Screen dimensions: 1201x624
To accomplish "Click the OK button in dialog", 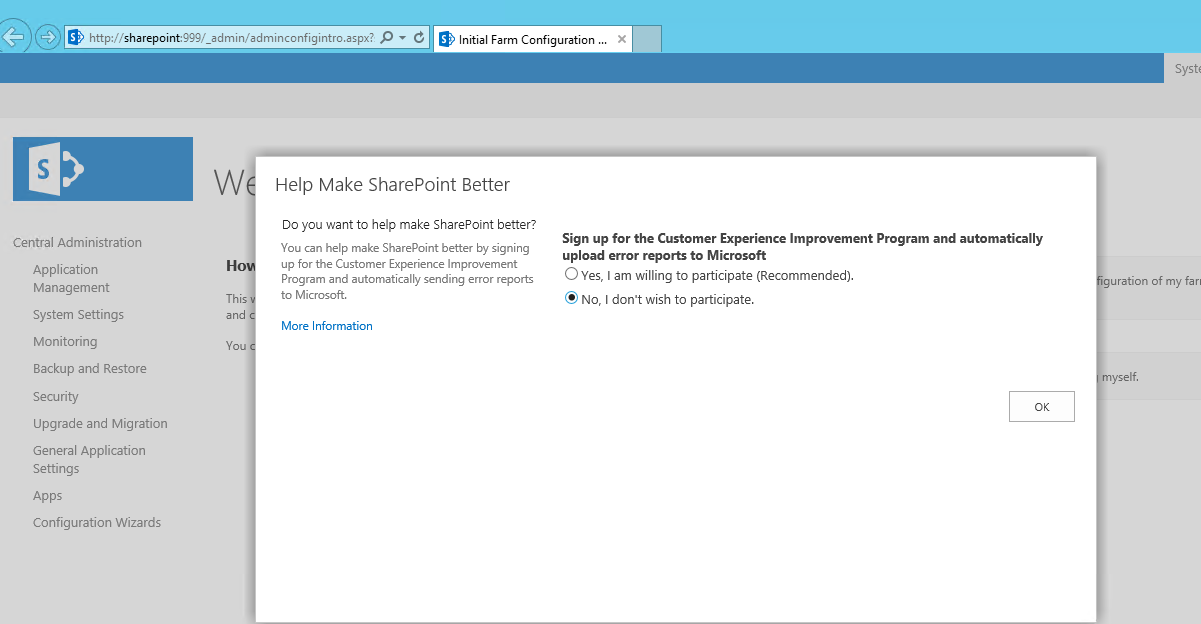I will point(1042,407).
